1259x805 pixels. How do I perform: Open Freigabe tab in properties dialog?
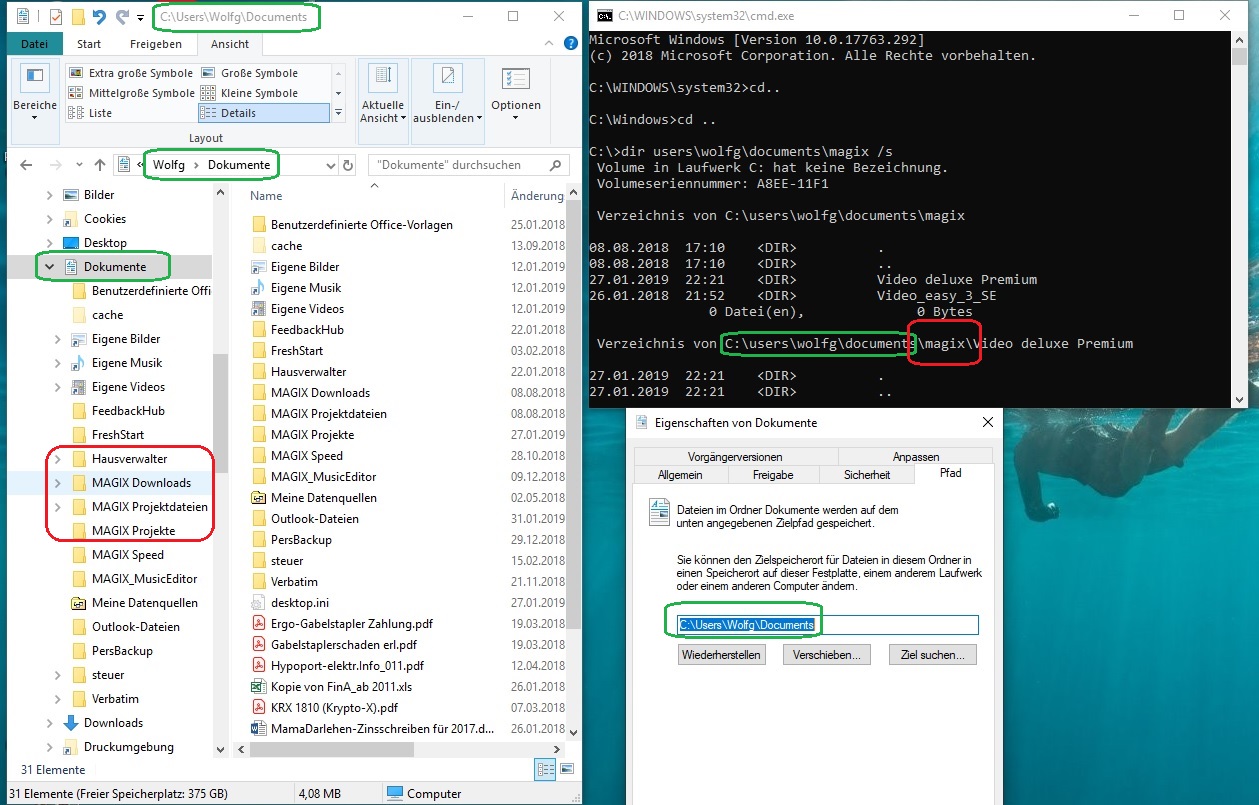point(773,475)
